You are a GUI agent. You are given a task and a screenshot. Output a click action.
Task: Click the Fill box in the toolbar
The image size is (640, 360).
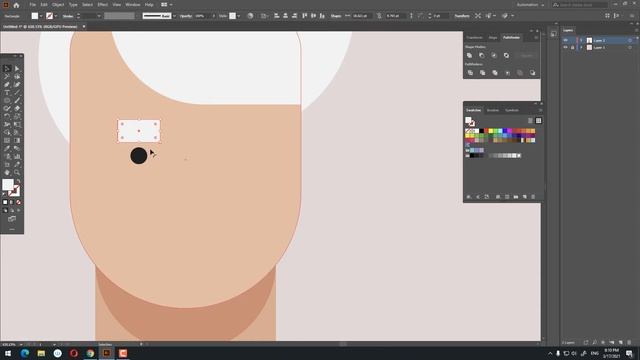8,184
